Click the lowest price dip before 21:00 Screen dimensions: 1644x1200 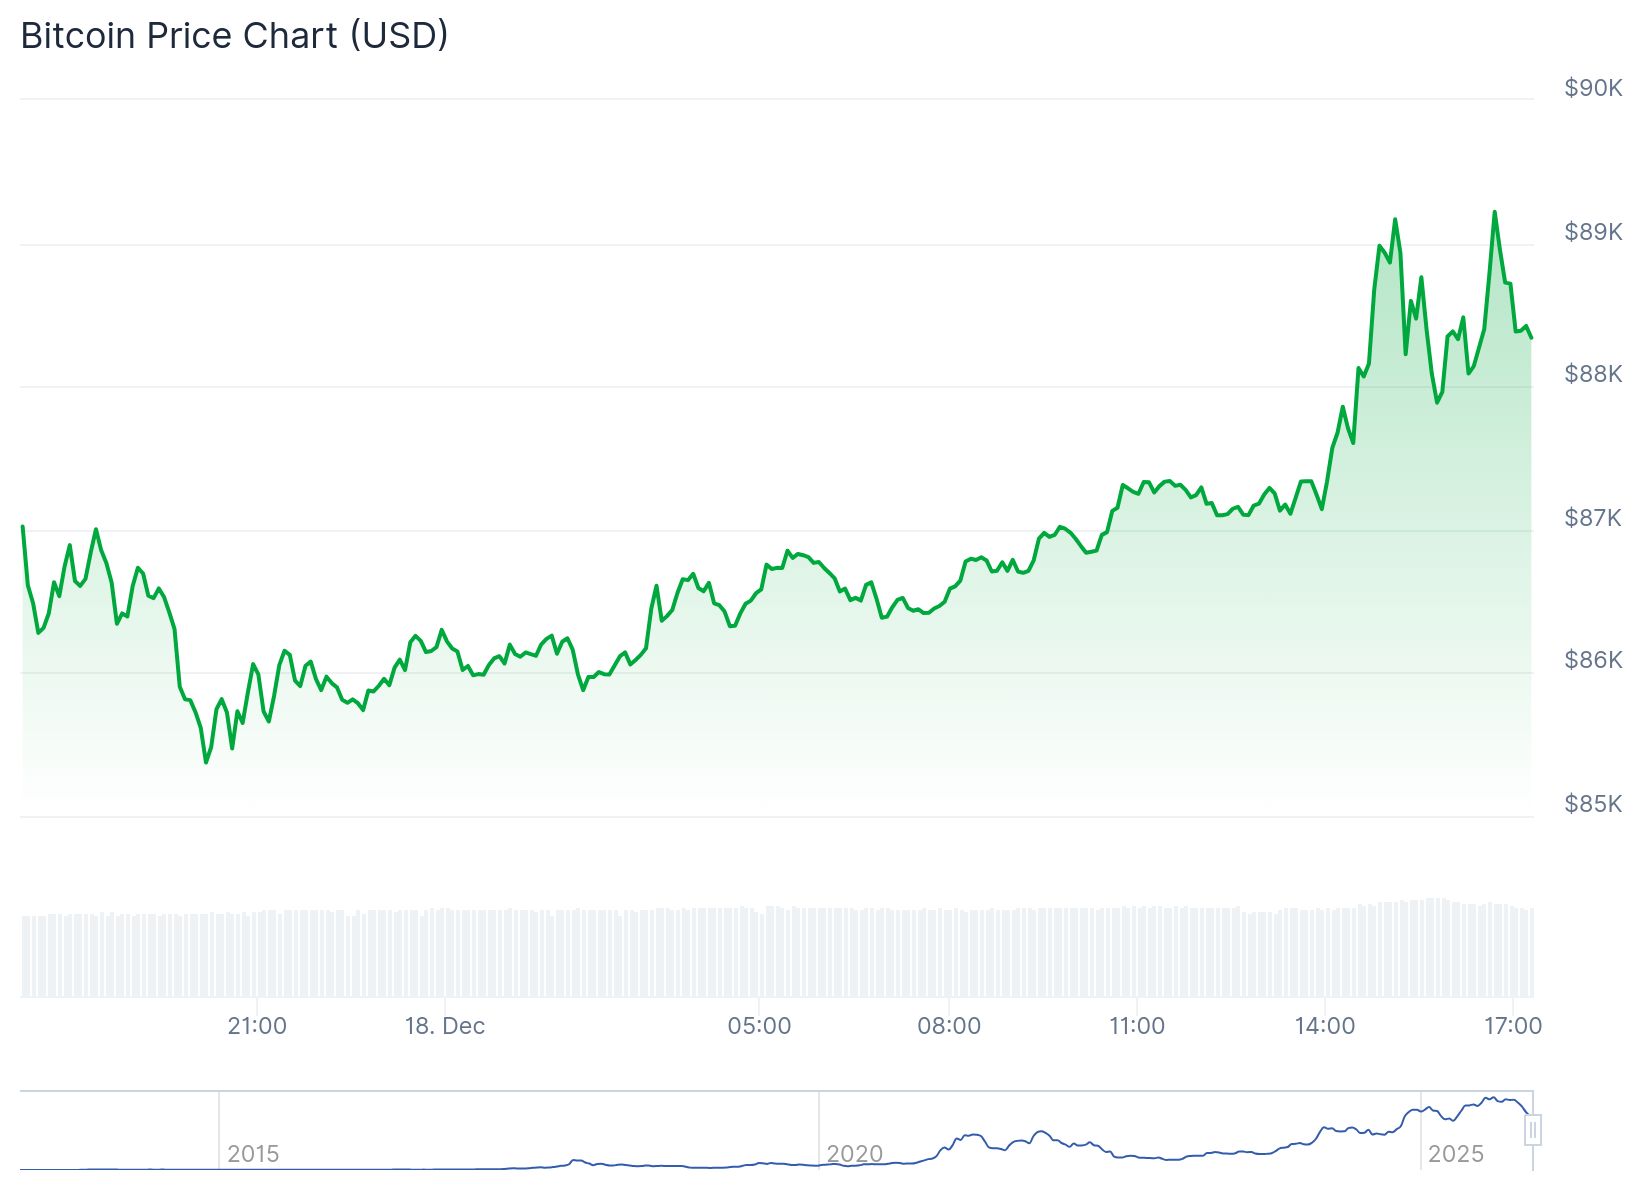pos(206,762)
